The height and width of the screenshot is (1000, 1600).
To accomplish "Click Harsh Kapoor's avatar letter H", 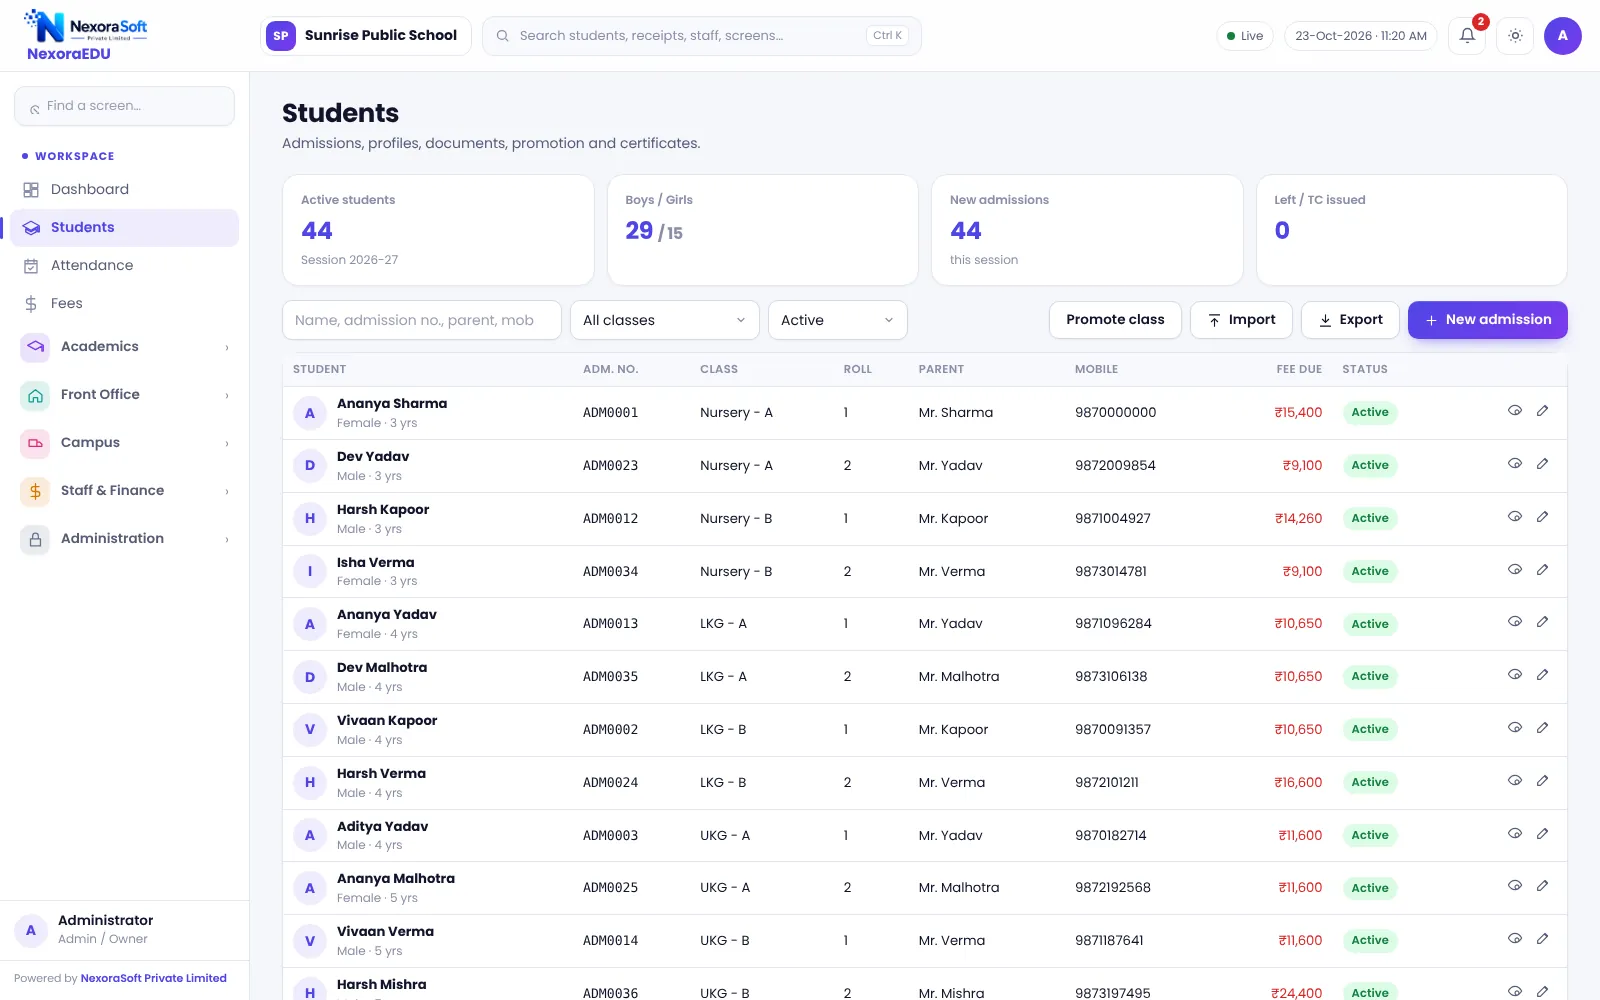I will (310, 519).
